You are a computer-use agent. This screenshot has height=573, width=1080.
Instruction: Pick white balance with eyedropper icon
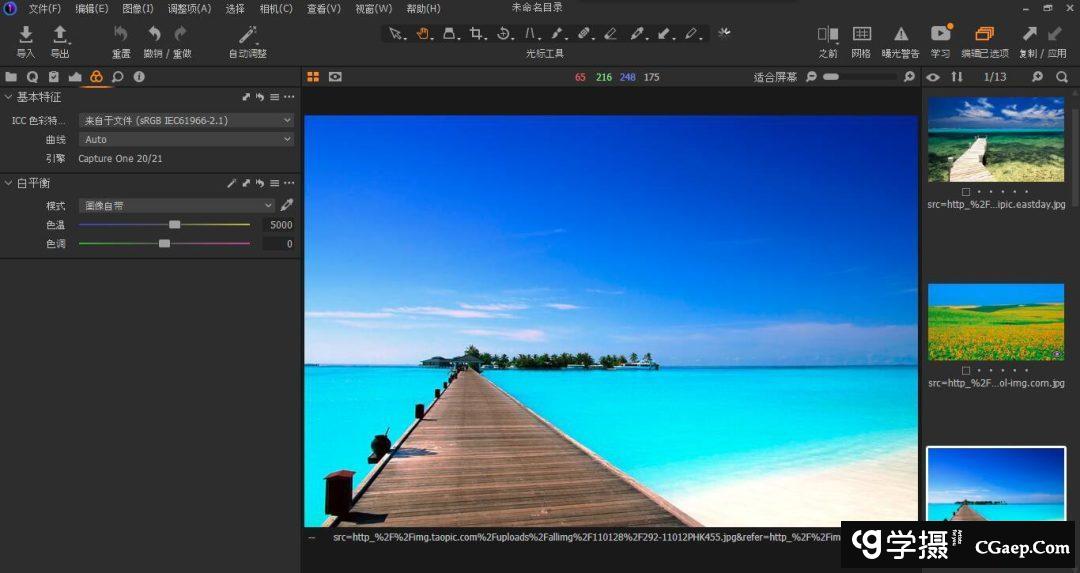tap(287, 205)
